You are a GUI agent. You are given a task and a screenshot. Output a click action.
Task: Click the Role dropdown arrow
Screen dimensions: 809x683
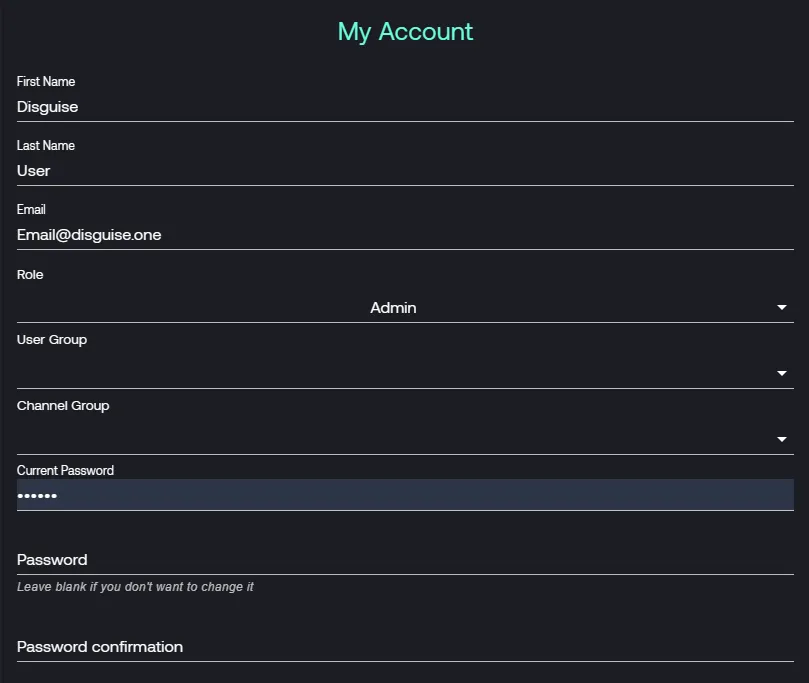tap(781, 307)
